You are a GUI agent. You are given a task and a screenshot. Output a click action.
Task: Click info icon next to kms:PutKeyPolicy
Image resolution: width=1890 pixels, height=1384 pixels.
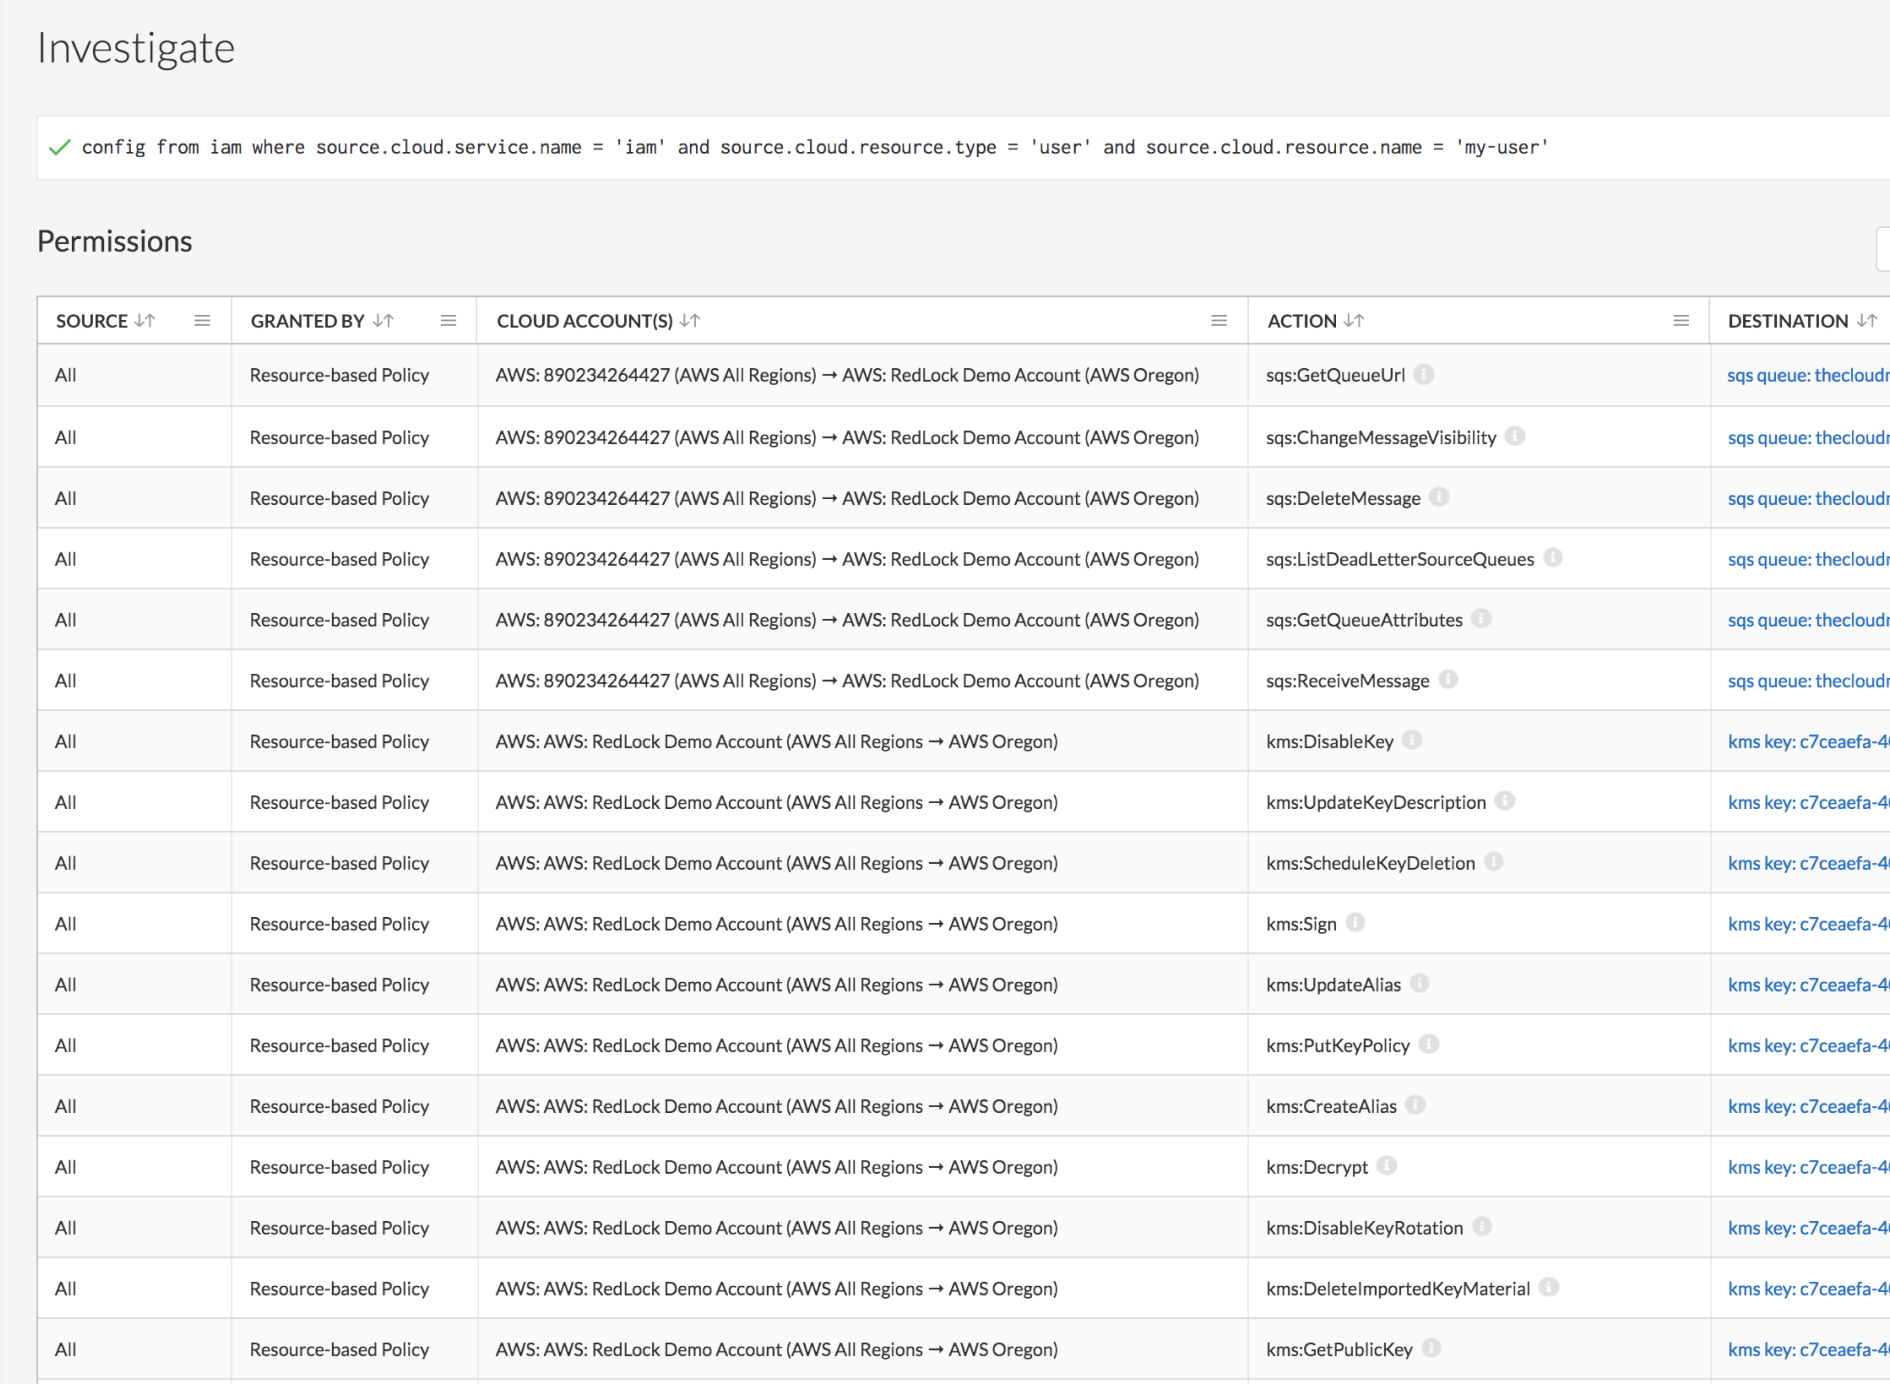click(x=1430, y=1044)
